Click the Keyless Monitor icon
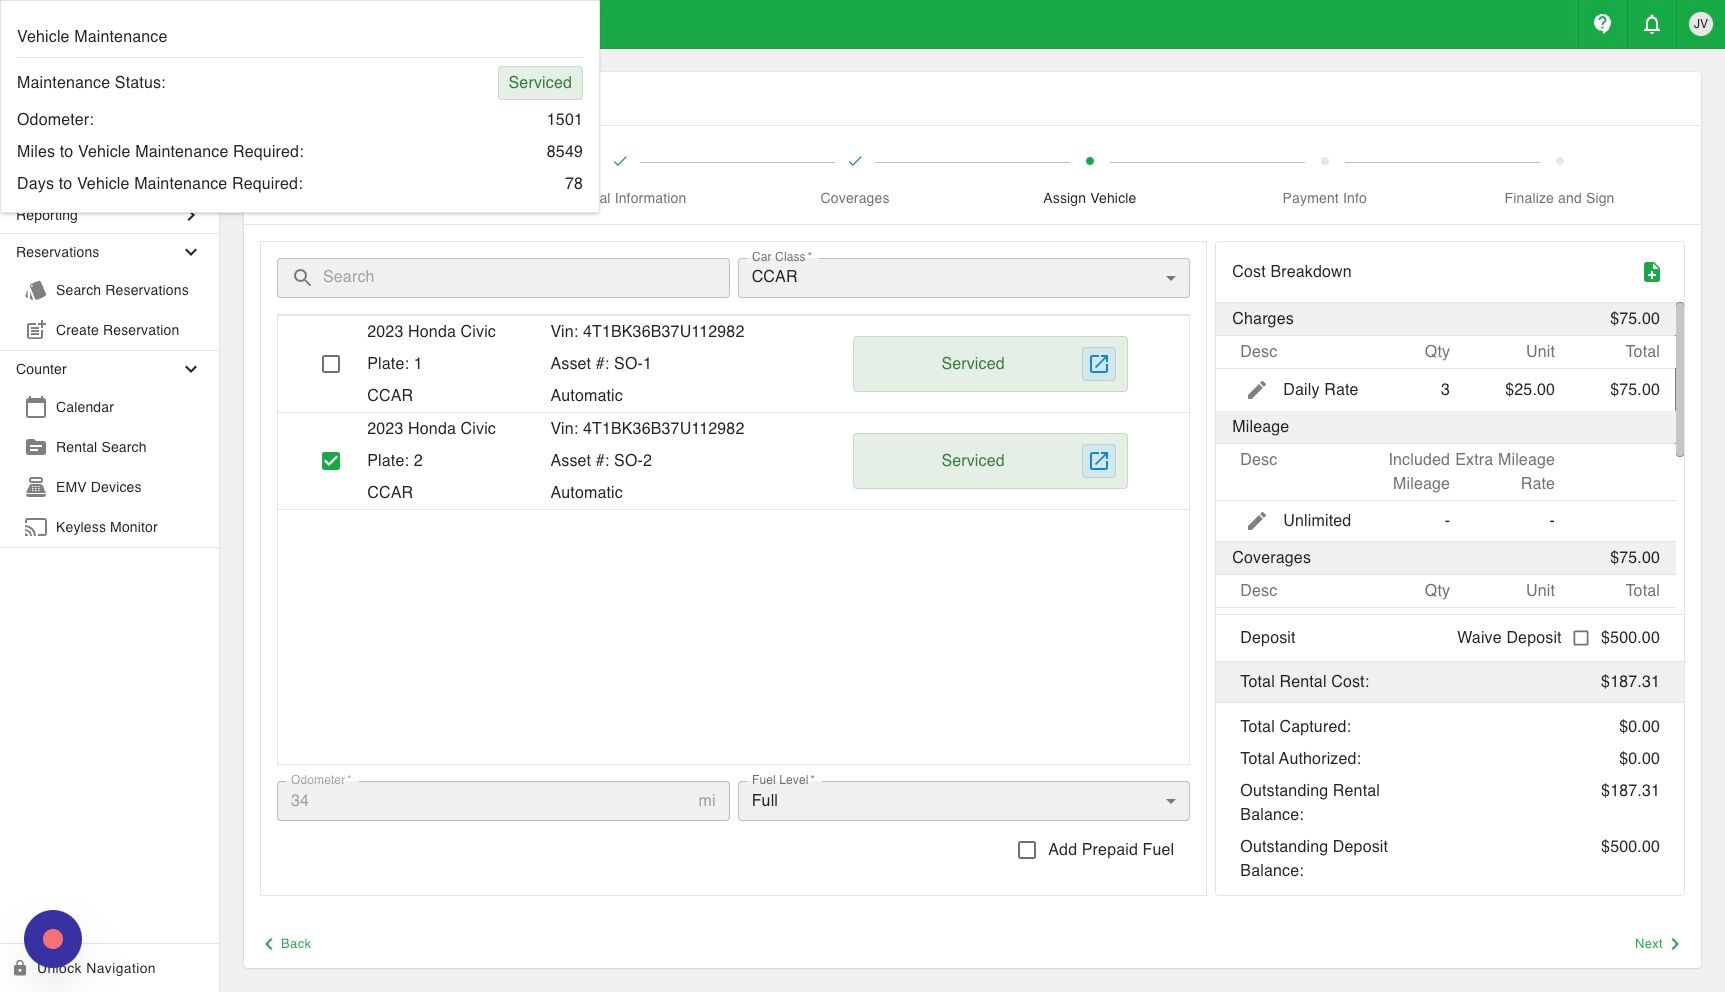This screenshot has width=1725, height=992. point(36,527)
